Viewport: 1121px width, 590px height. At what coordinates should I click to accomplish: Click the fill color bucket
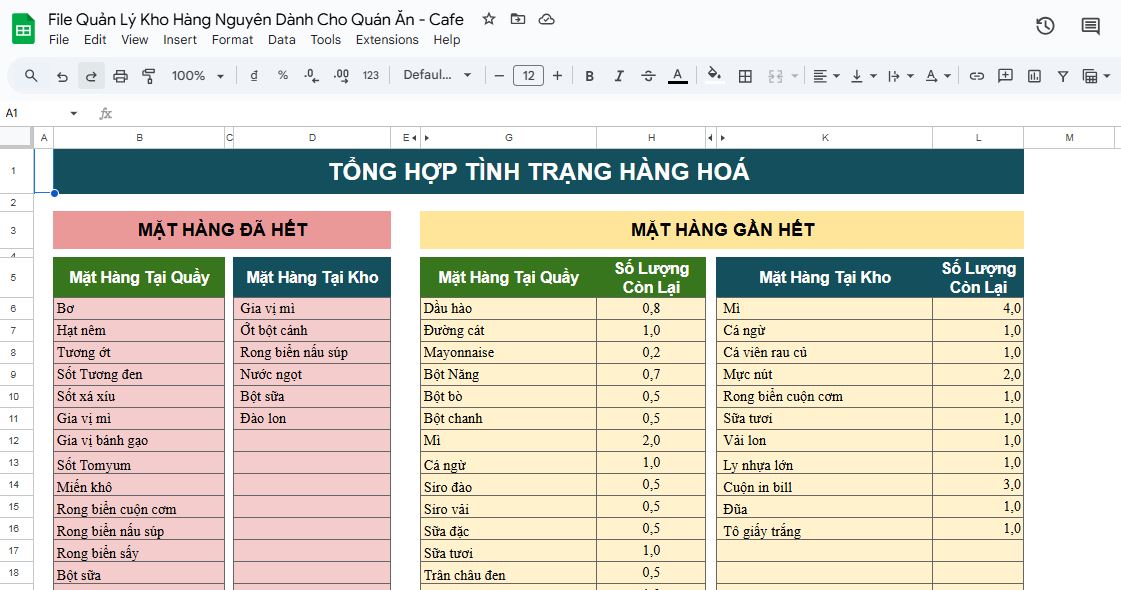[714, 76]
